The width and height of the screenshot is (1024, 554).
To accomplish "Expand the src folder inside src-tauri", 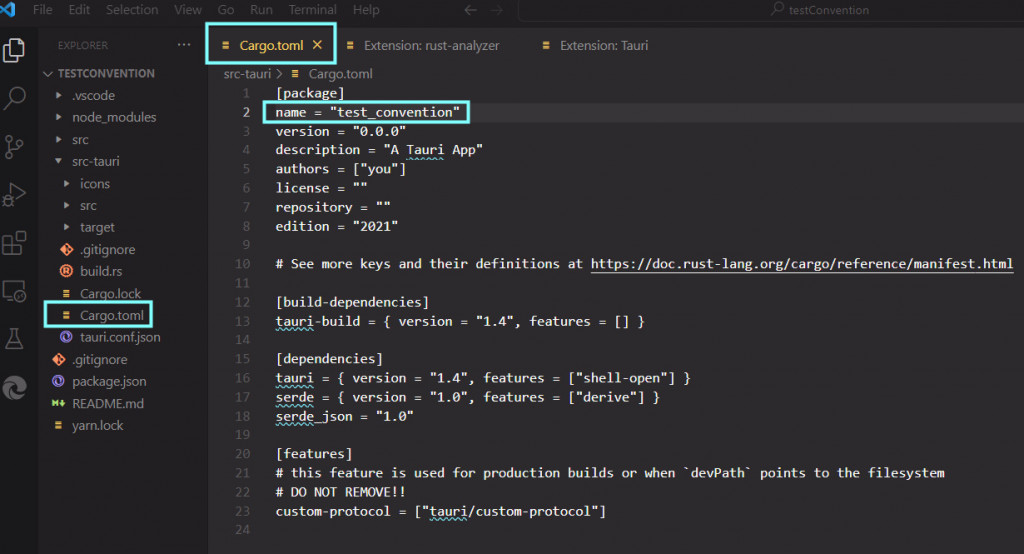I will tap(67, 205).
